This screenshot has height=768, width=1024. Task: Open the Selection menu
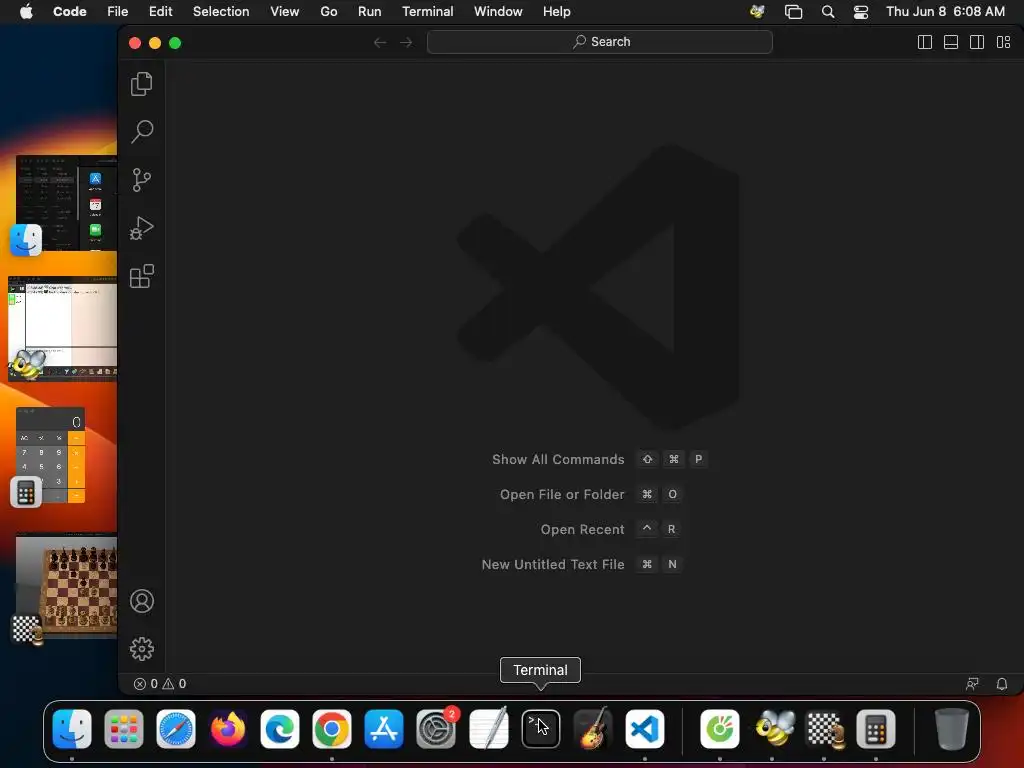click(x=221, y=12)
